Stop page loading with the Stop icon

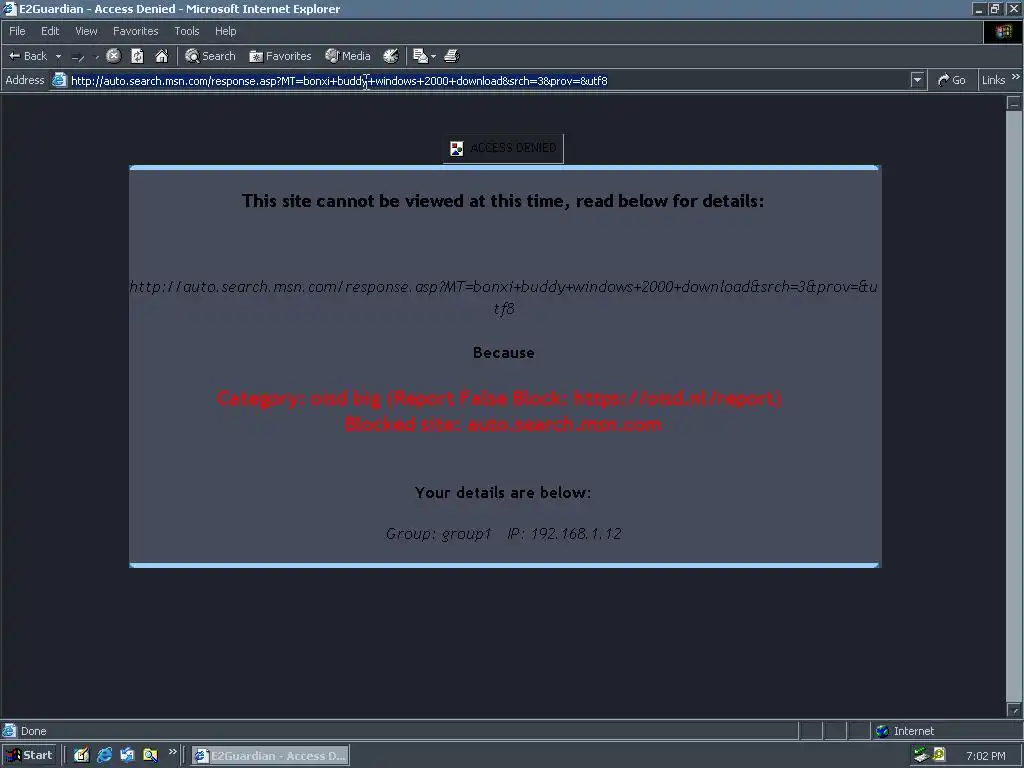coord(114,56)
